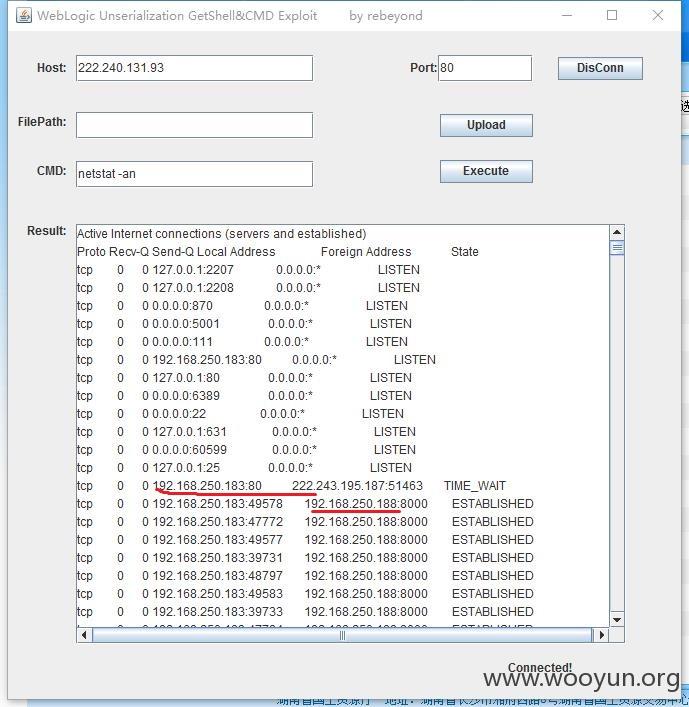Image resolution: width=689 pixels, height=707 pixels.
Task: Click the horizontal scroll right arrow
Action: [x=602, y=635]
